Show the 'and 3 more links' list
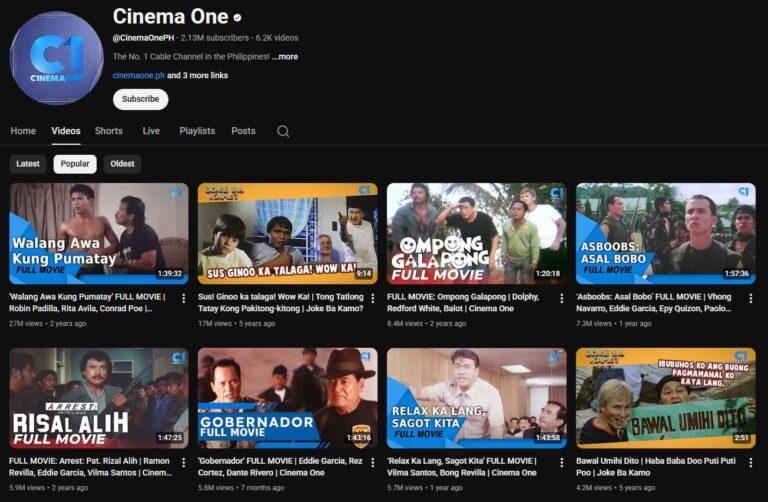The width and height of the screenshot is (768, 502). point(197,75)
